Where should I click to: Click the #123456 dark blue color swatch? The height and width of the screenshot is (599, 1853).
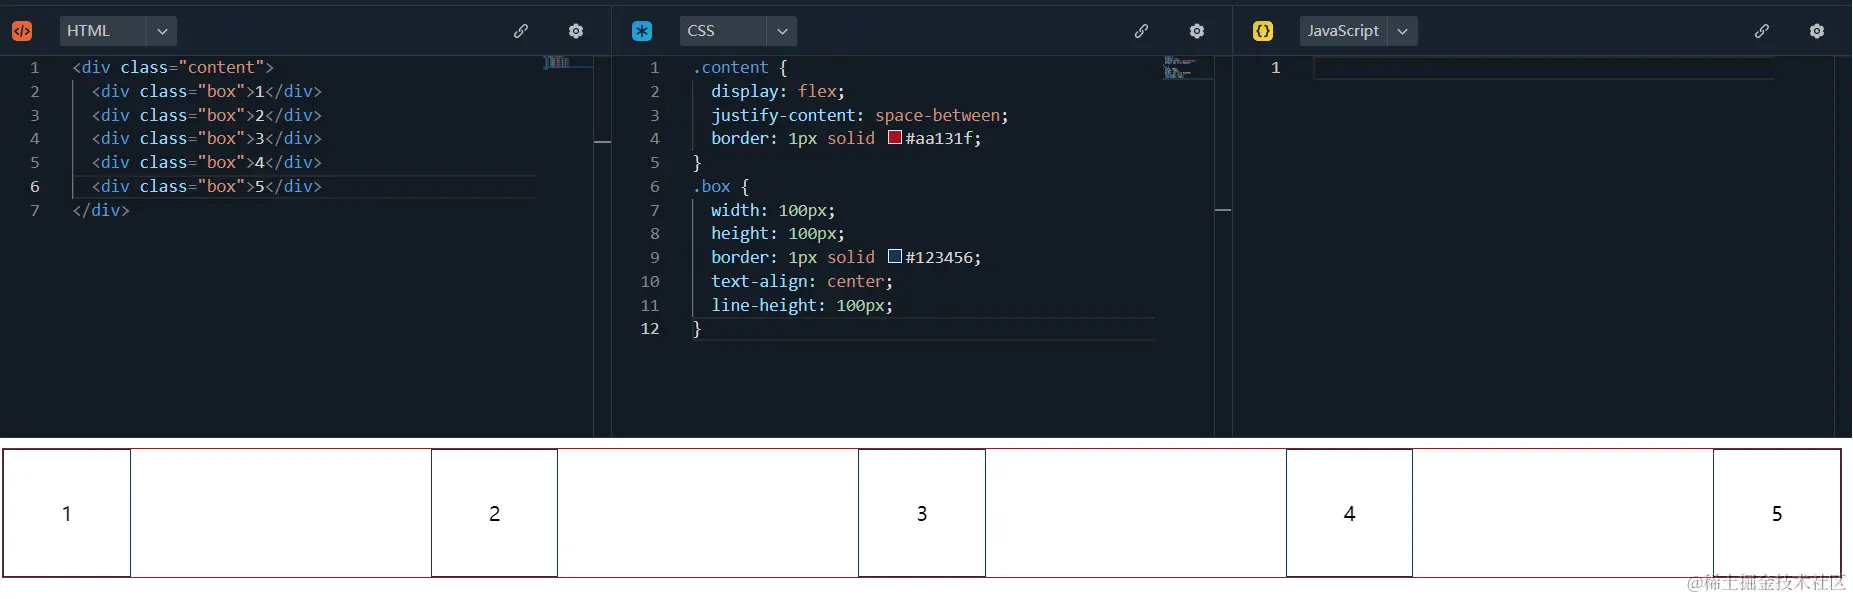(x=895, y=257)
